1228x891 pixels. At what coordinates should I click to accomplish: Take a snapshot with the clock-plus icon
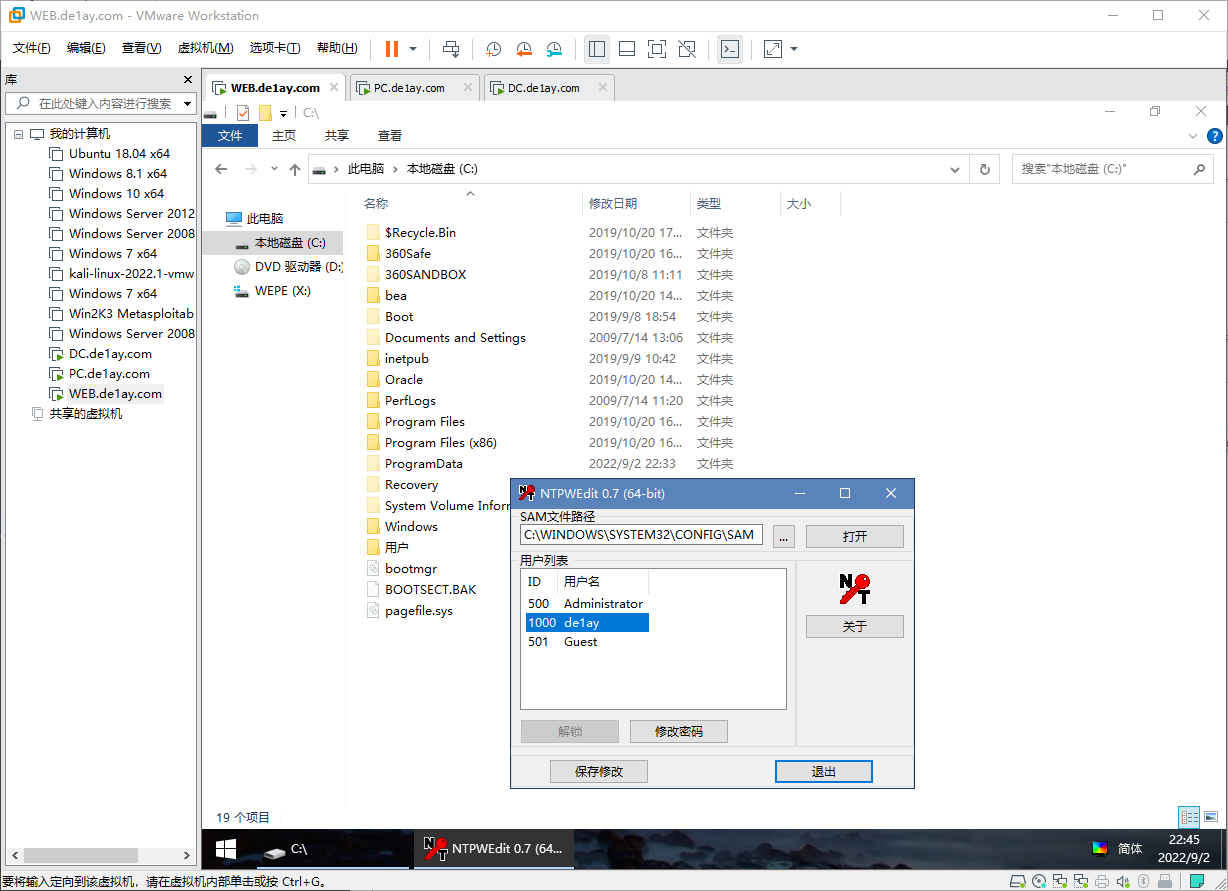click(494, 48)
